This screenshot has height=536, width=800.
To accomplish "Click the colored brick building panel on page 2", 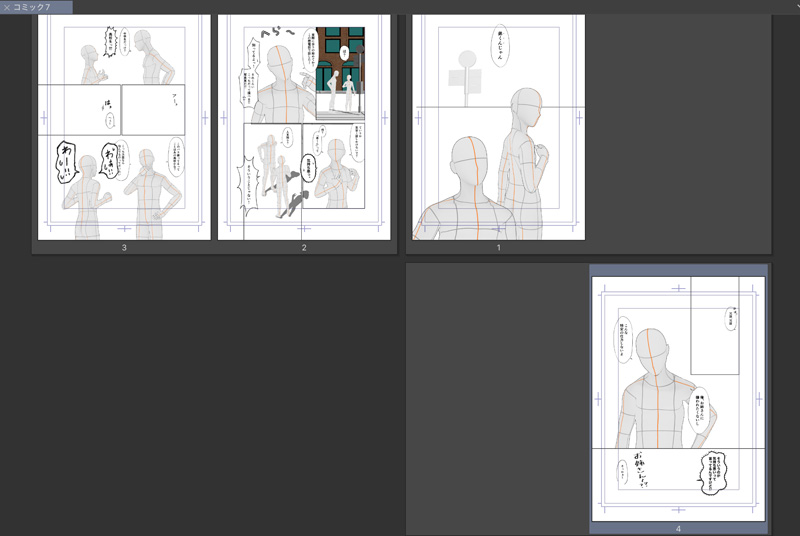I will coord(340,70).
